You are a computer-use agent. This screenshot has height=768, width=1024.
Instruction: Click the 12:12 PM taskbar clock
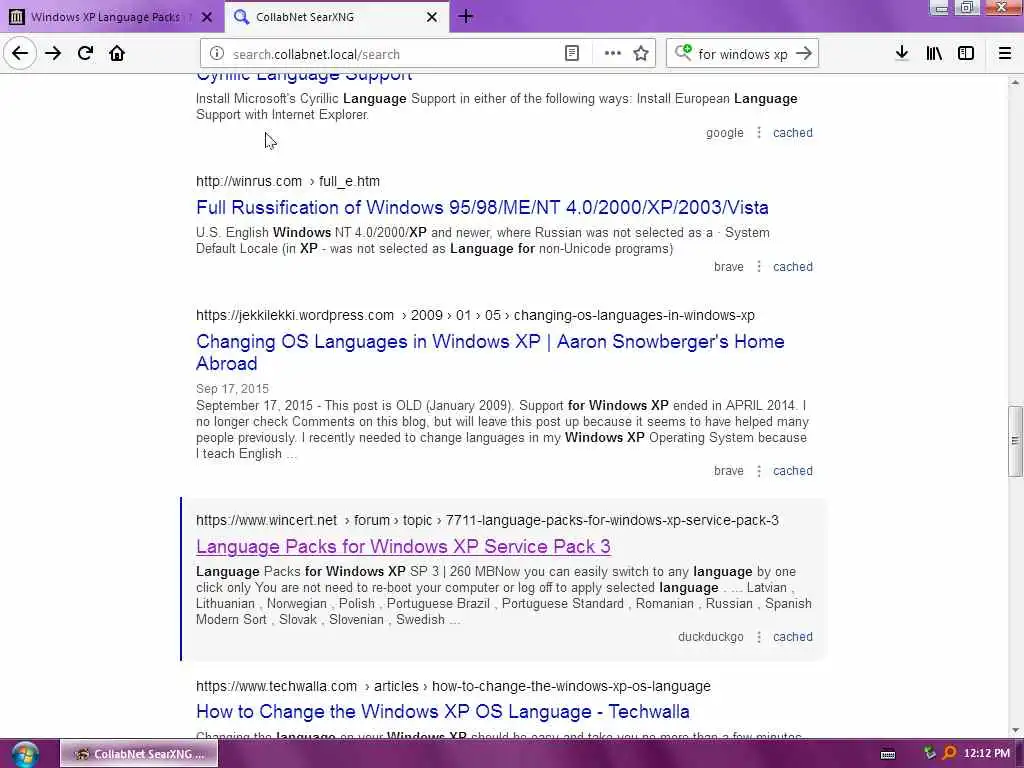[x=987, y=754]
